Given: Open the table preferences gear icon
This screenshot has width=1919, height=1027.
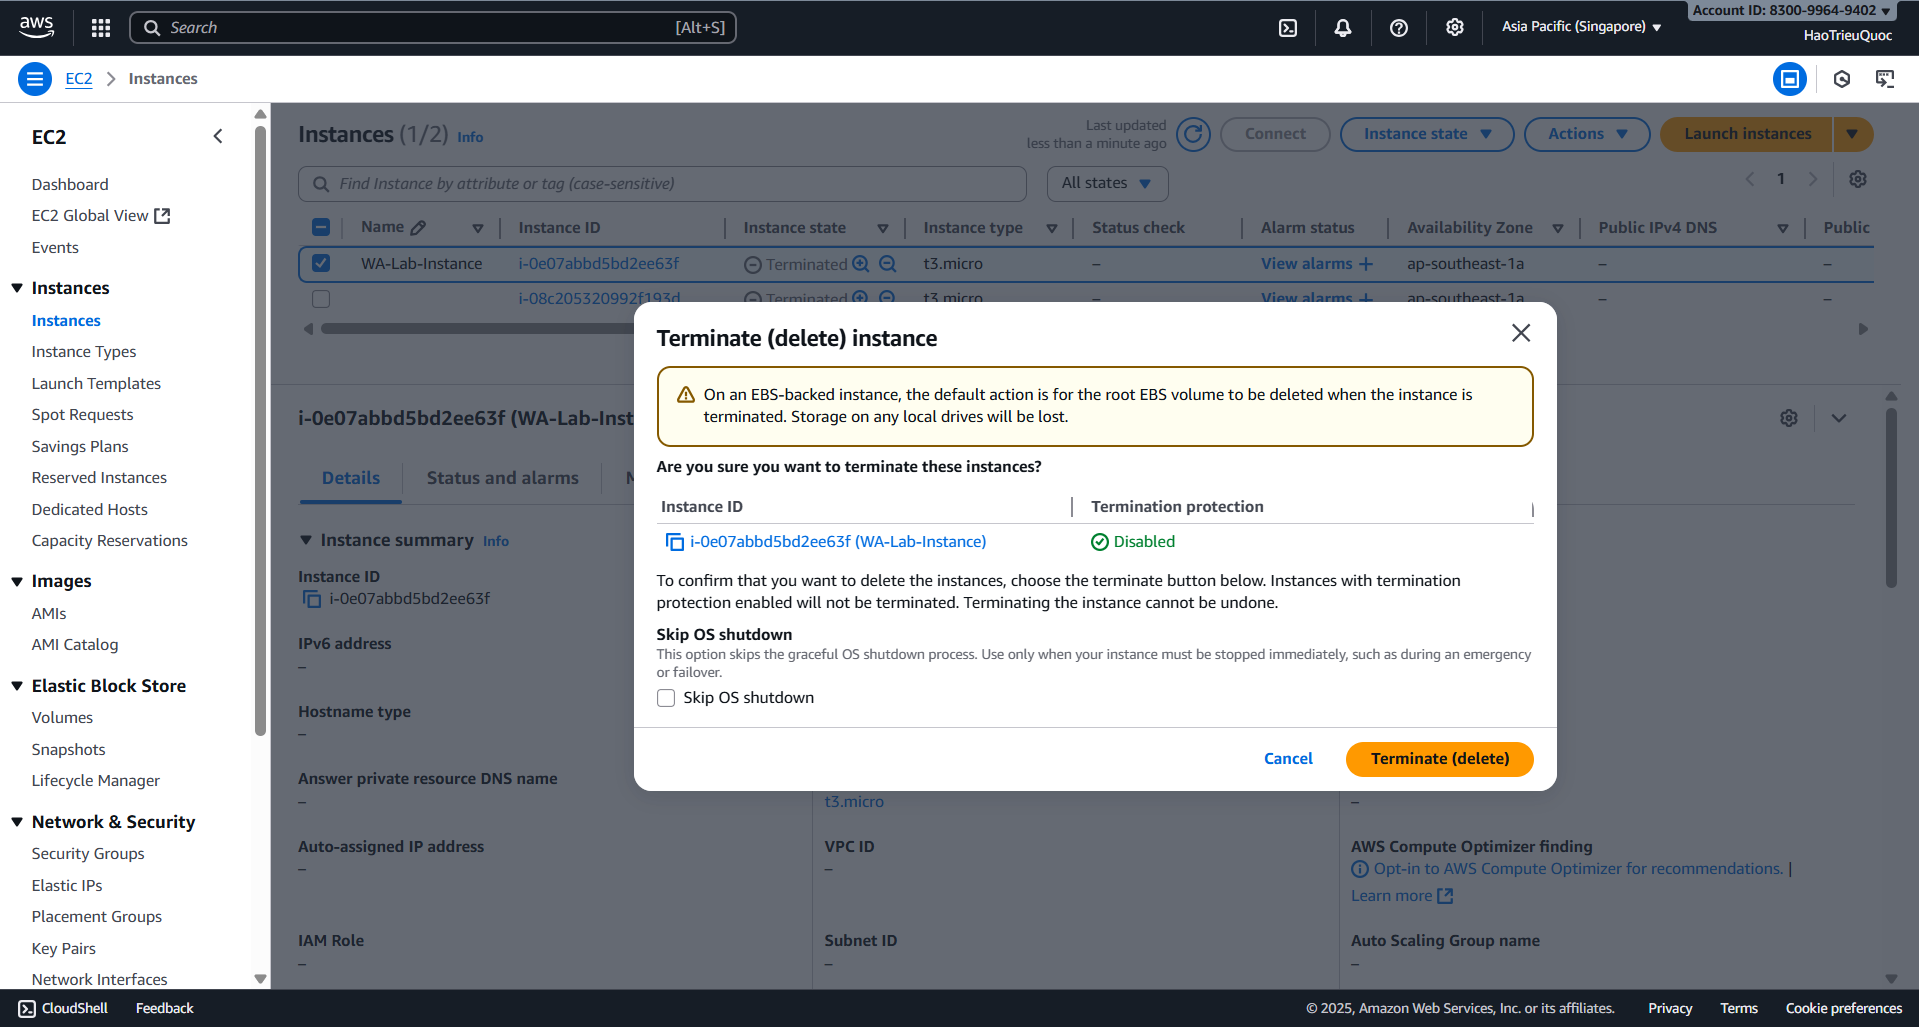Looking at the screenshot, I should (1858, 178).
